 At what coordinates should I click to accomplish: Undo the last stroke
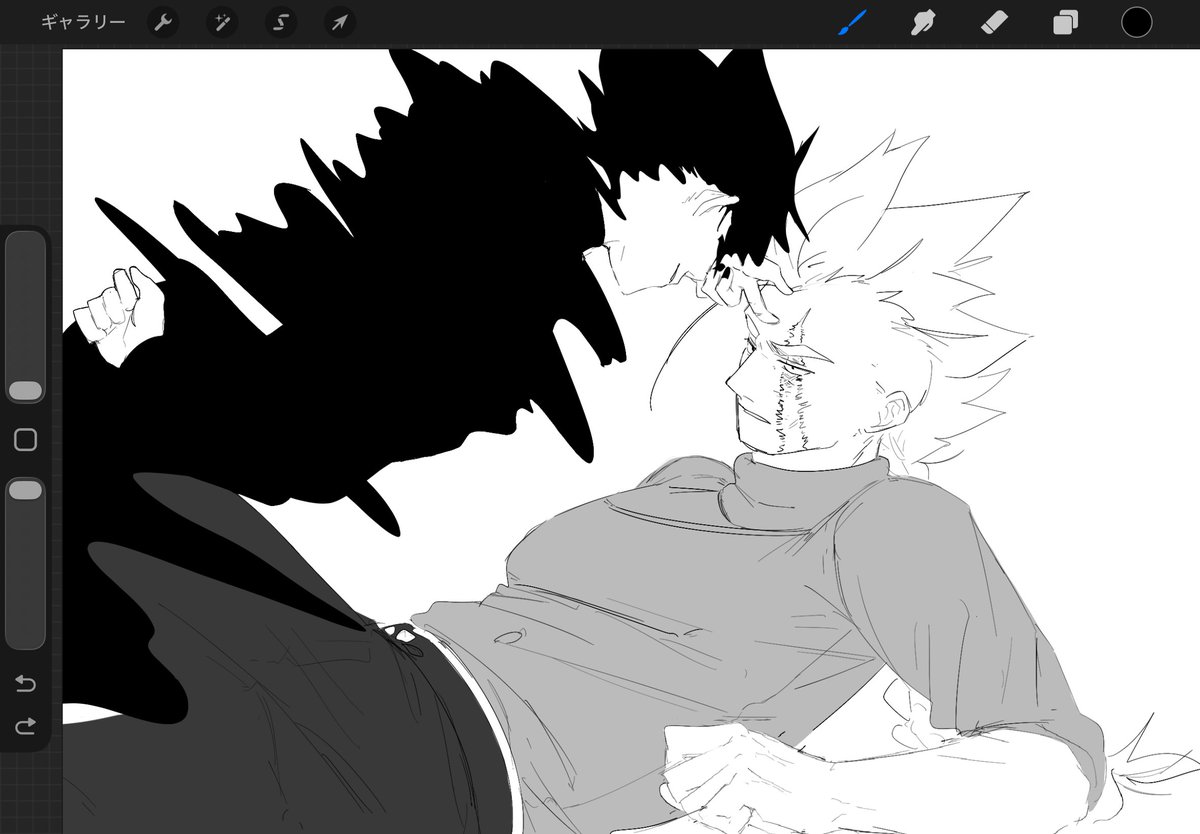[25, 684]
